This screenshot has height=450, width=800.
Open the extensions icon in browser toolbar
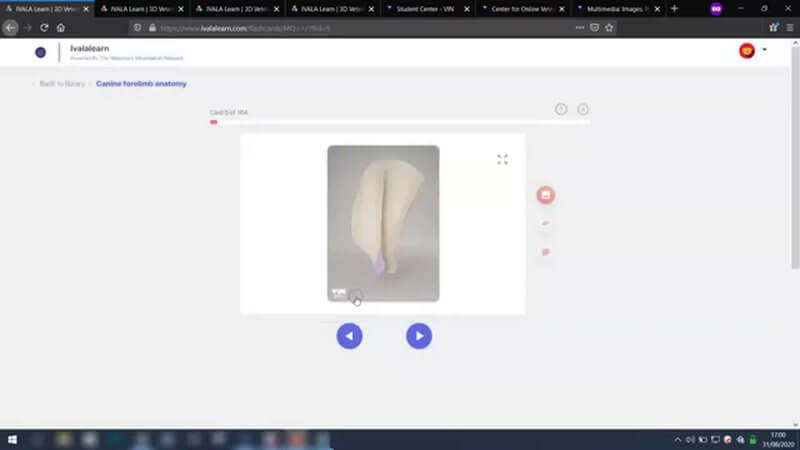[773, 28]
